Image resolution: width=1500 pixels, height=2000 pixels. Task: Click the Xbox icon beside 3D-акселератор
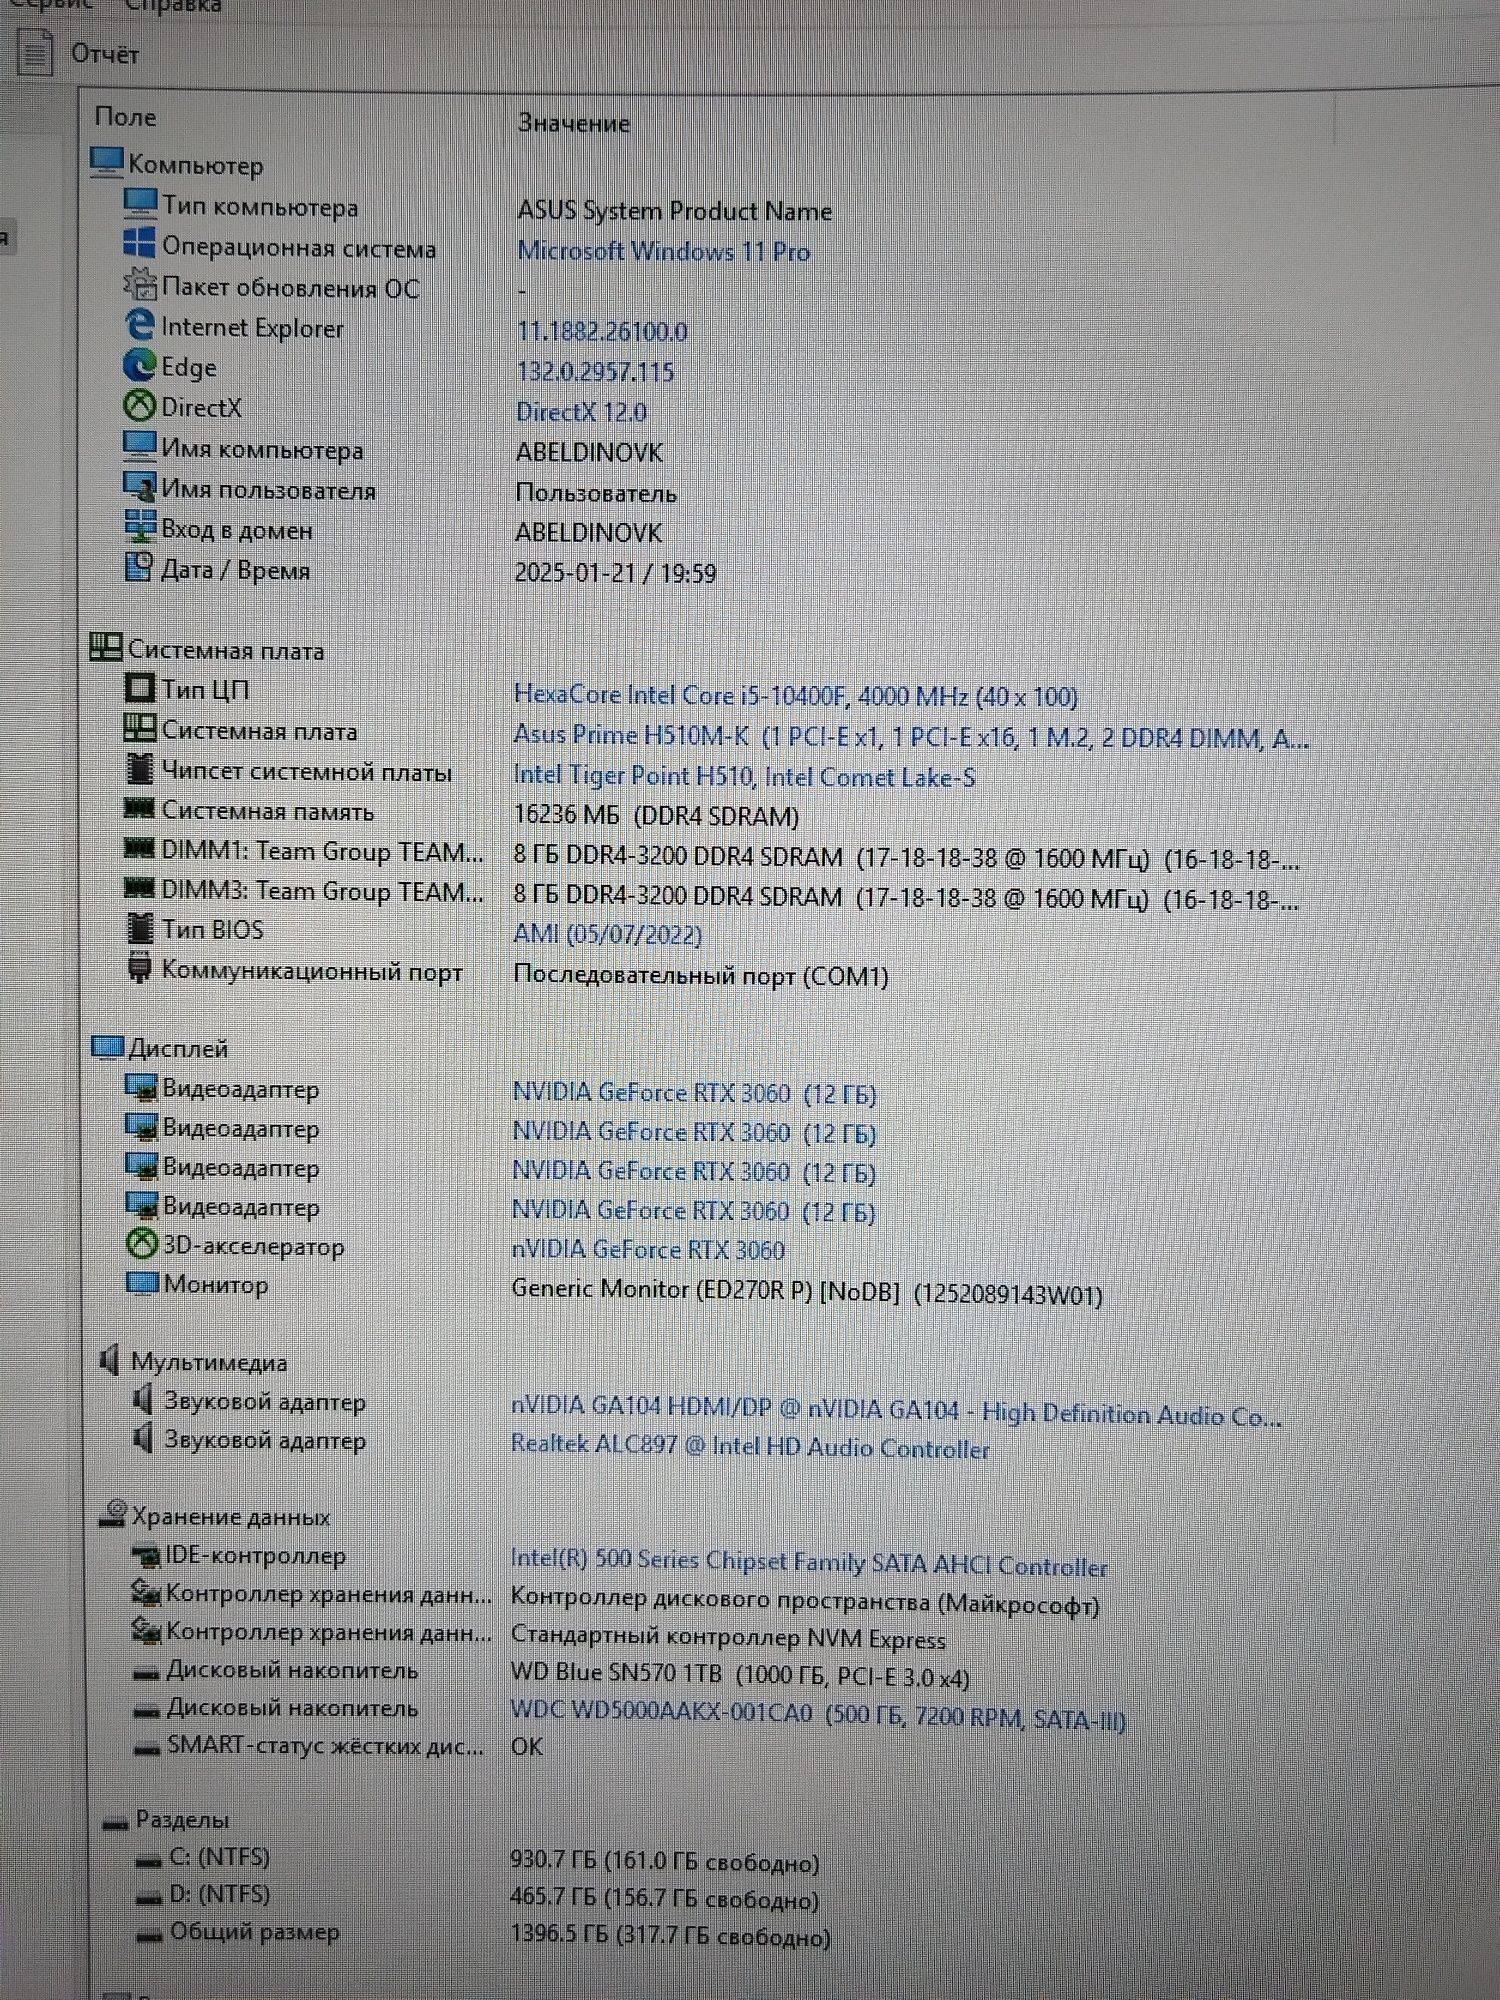[x=142, y=1244]
